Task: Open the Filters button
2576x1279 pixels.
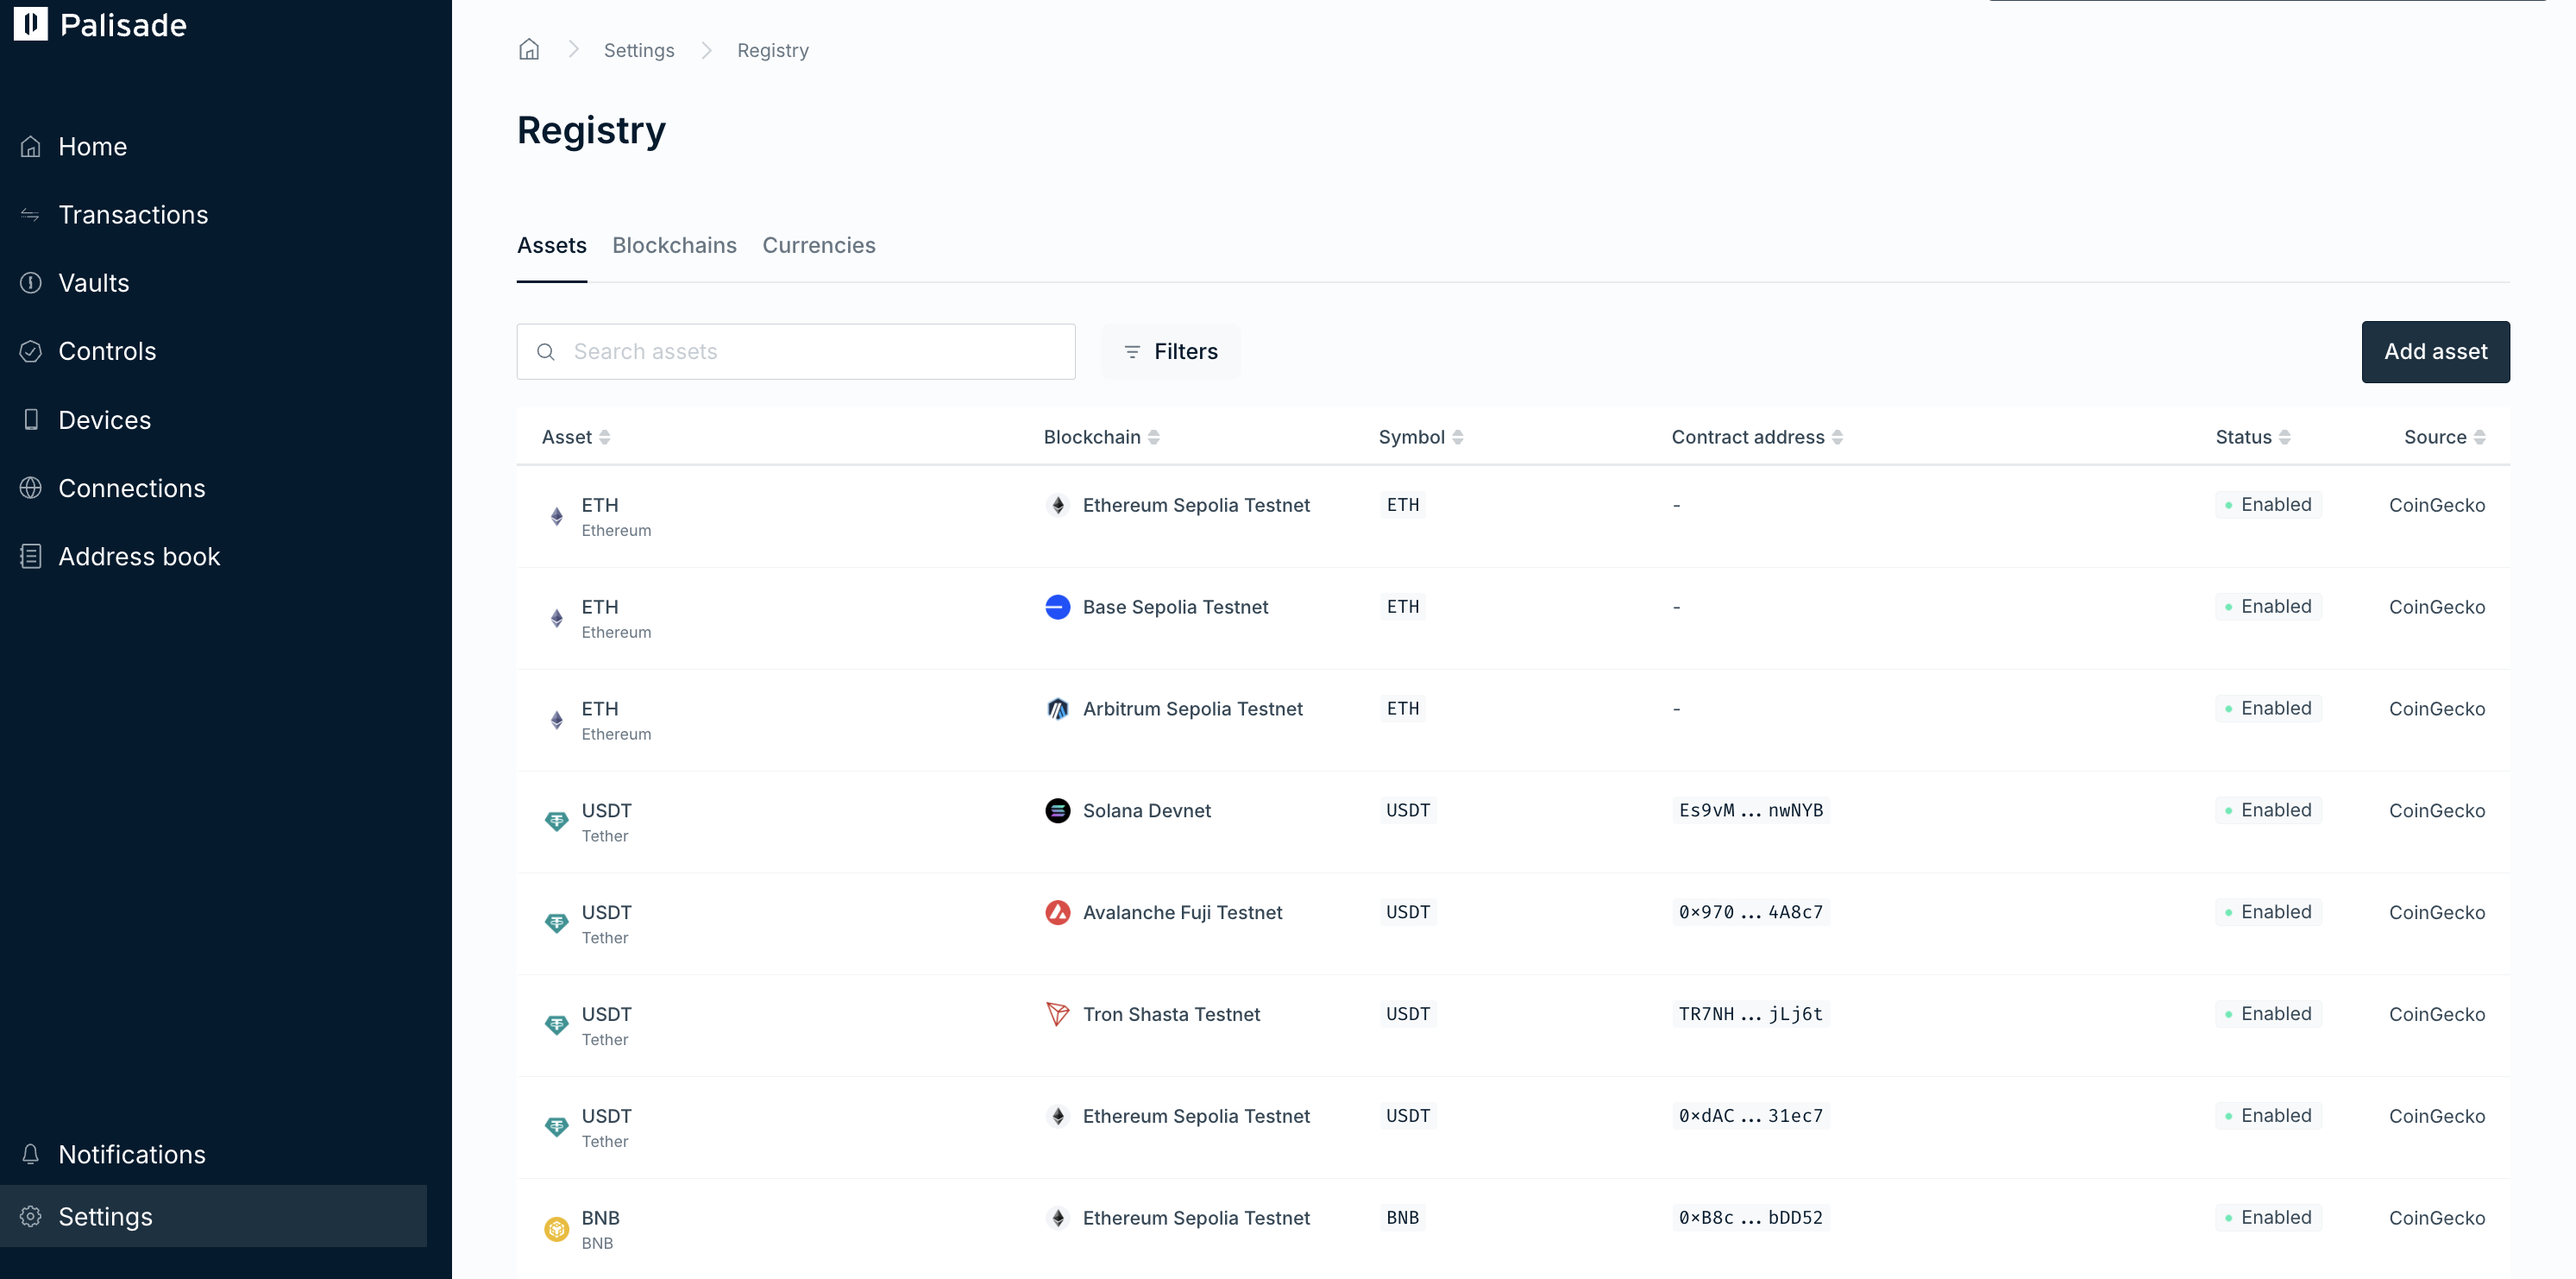Action: pyautogui.click(x=1170, y=352)
